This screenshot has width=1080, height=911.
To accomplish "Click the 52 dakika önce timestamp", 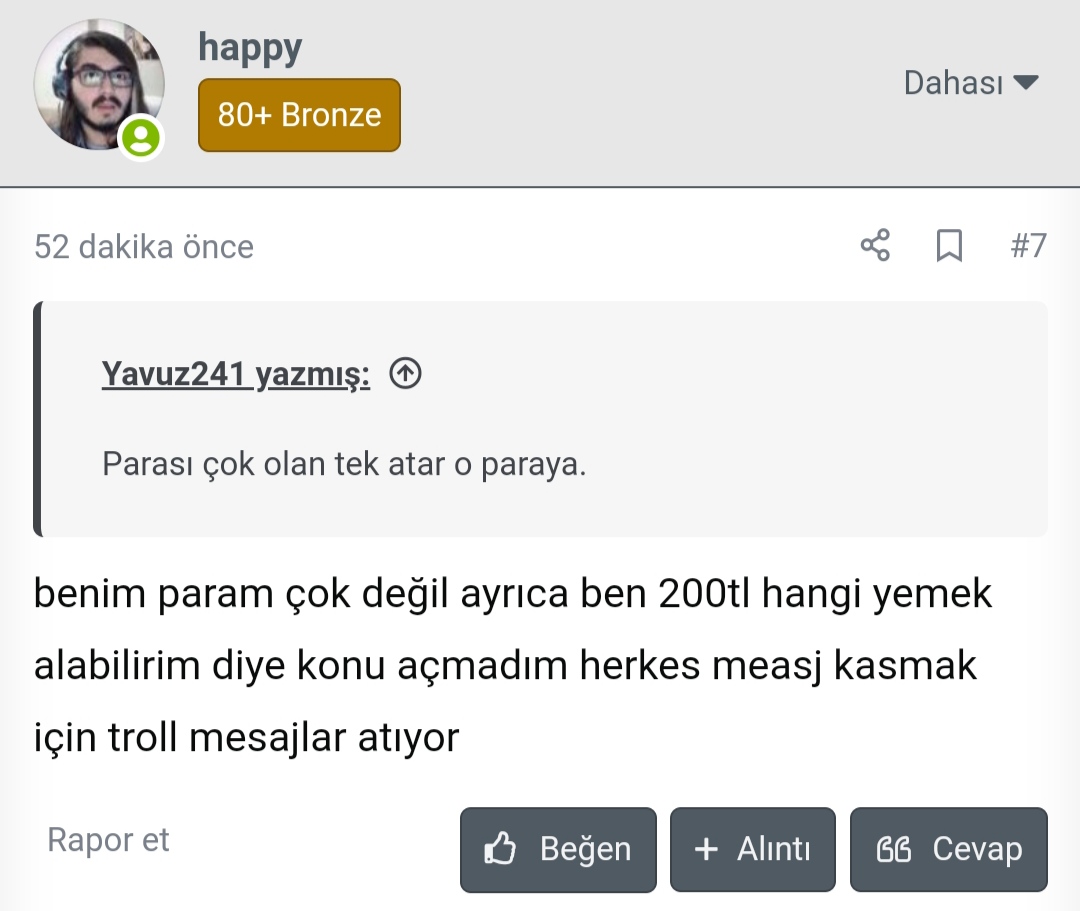I will click(144, 246).
